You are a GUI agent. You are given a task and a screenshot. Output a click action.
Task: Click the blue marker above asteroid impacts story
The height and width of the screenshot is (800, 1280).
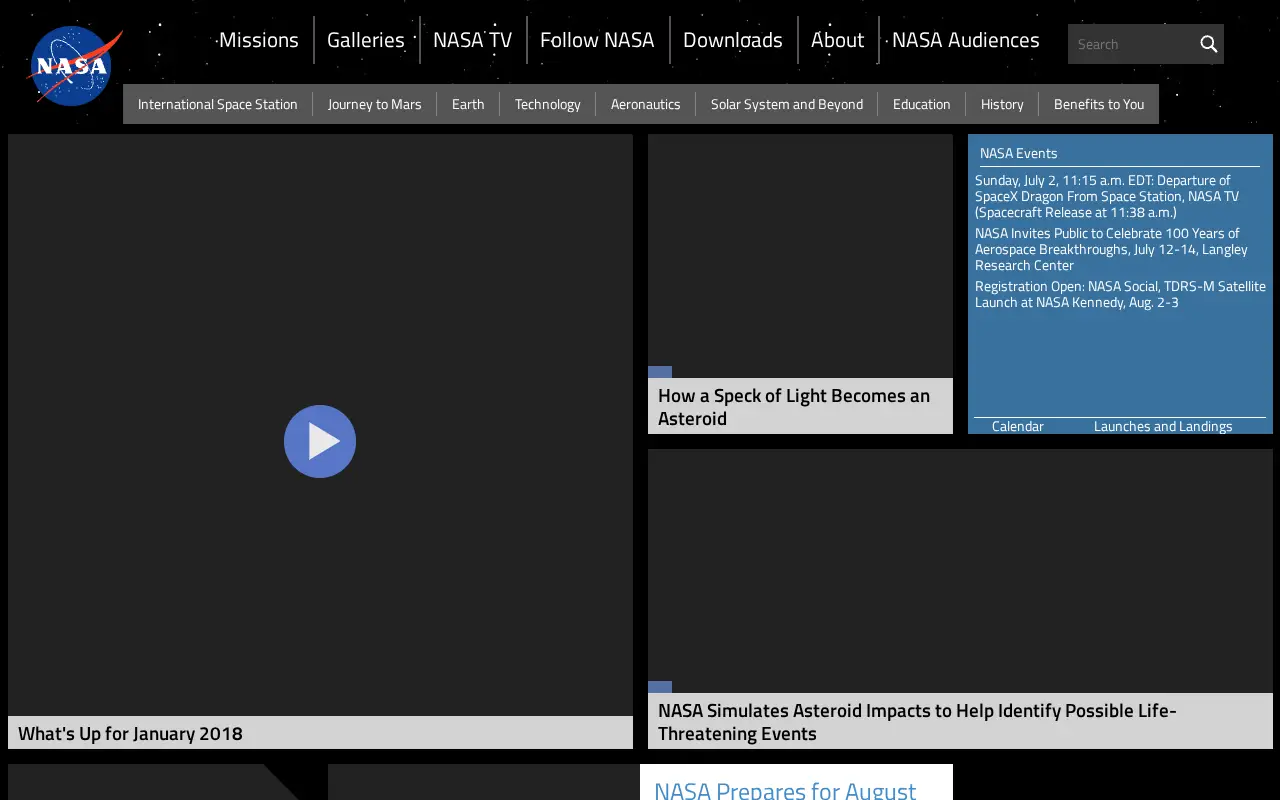660,687
